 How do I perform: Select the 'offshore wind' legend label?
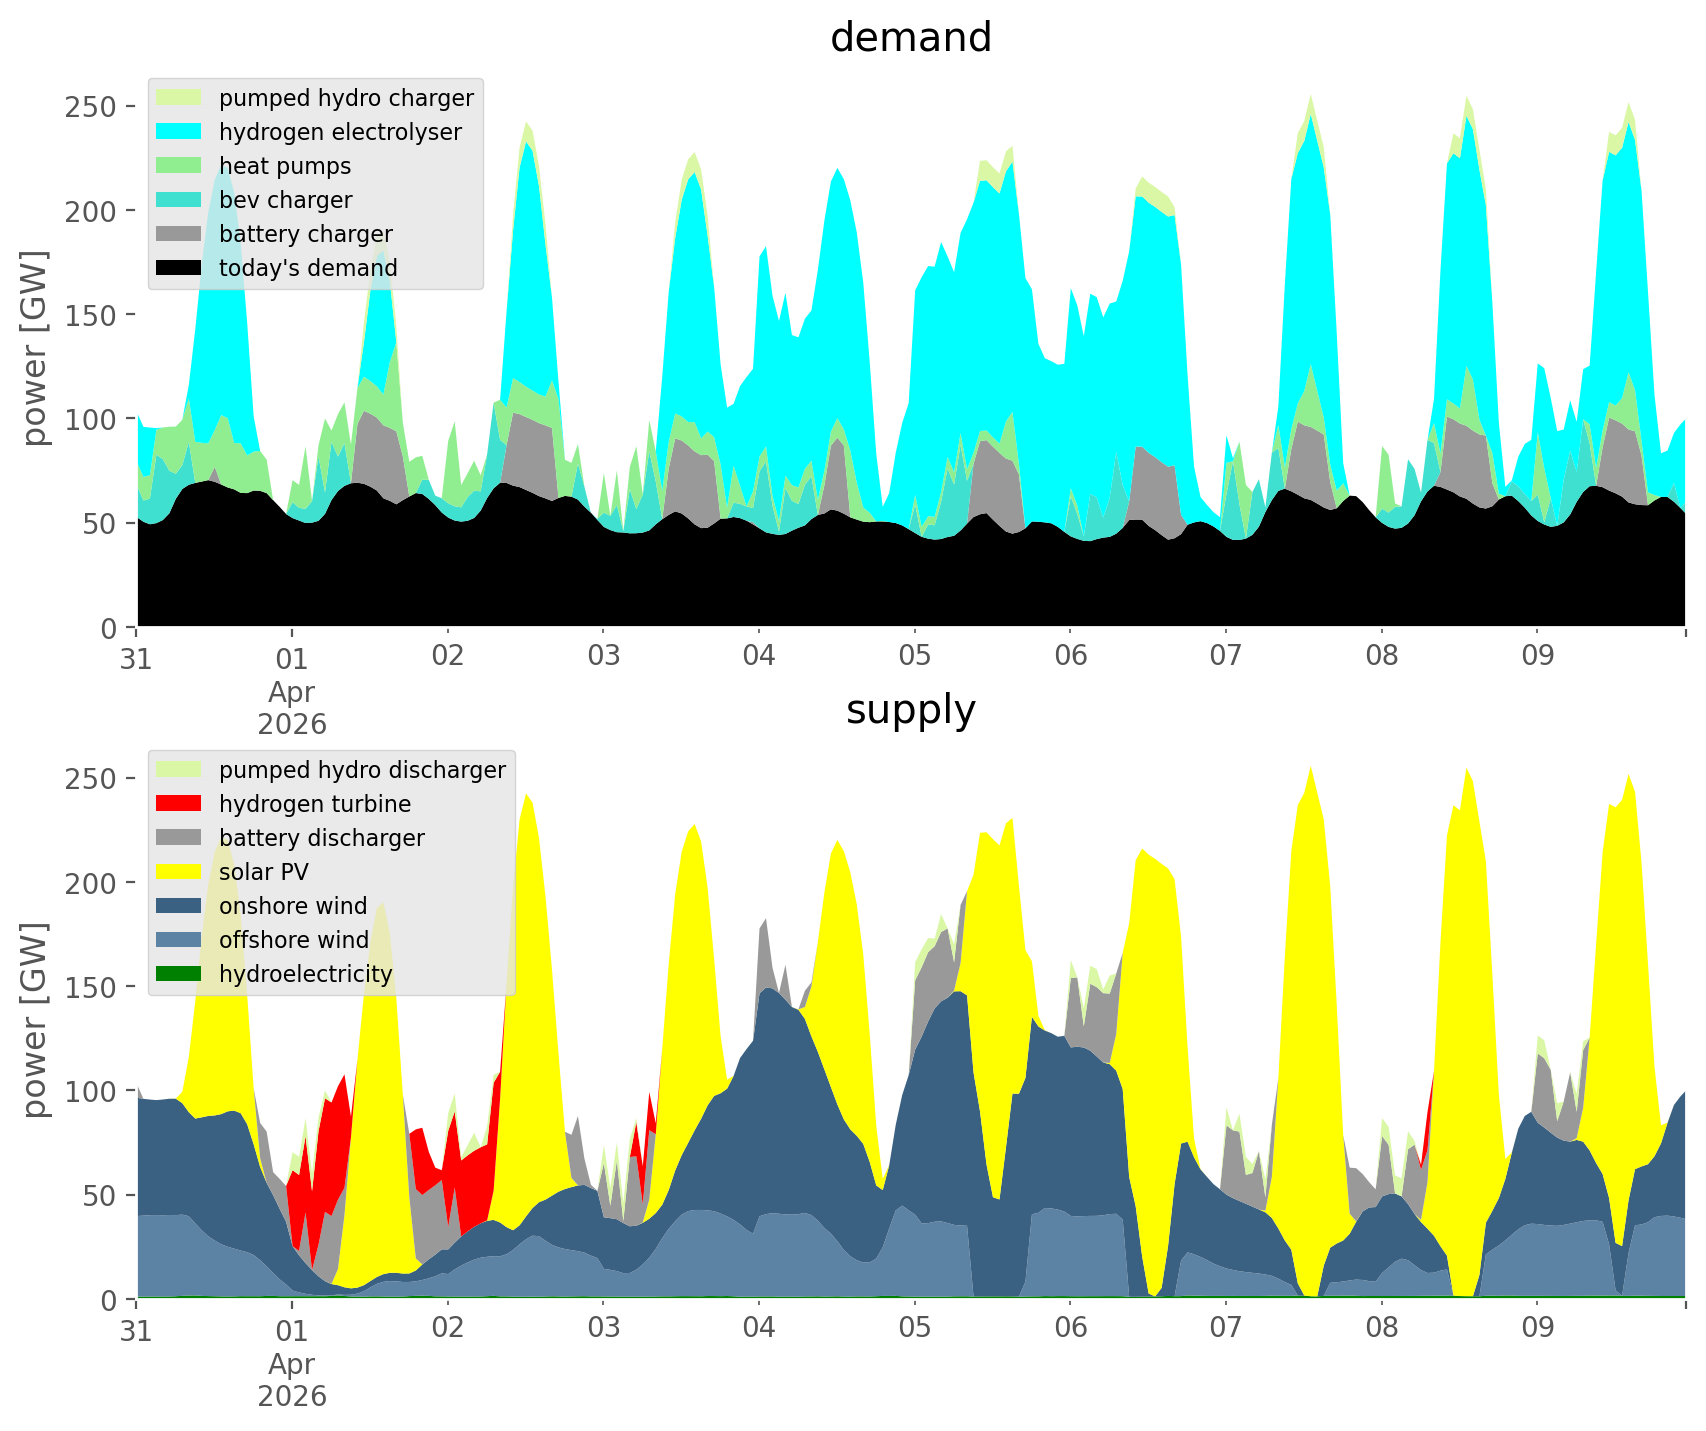293,940
